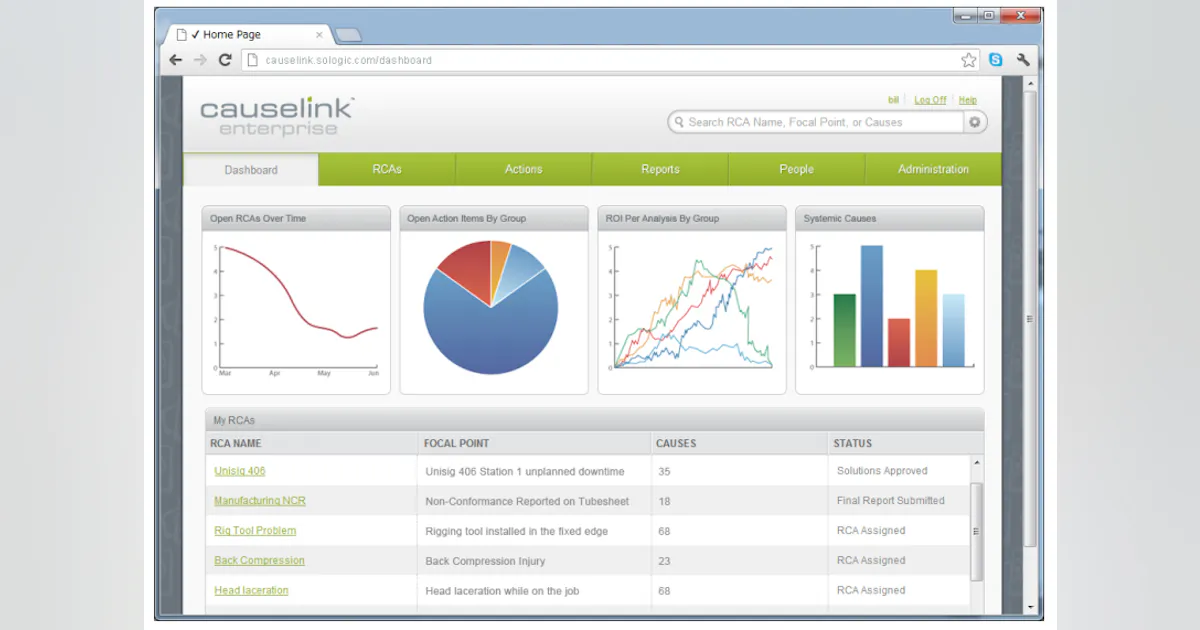The width and height of the screenshot is (1200, 630).
Task: Click the browser page scroll down arrow
Action: pyautogui.click(x=1030, y=606)
